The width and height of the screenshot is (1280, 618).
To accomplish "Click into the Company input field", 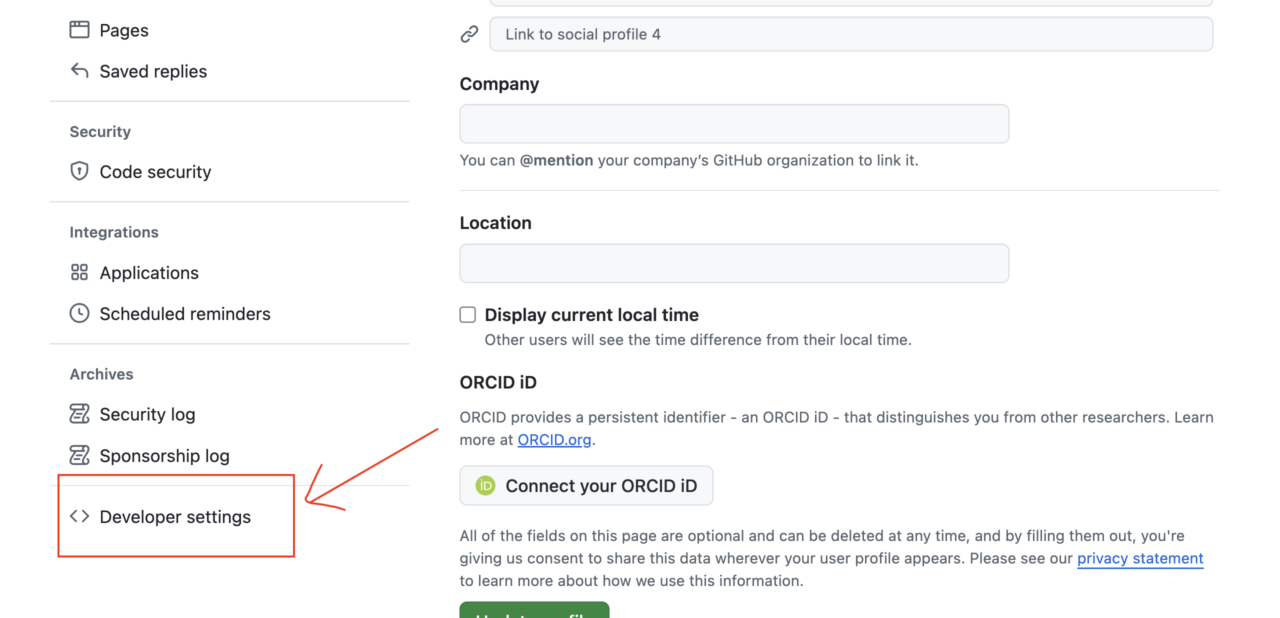I will click(734, 124).
